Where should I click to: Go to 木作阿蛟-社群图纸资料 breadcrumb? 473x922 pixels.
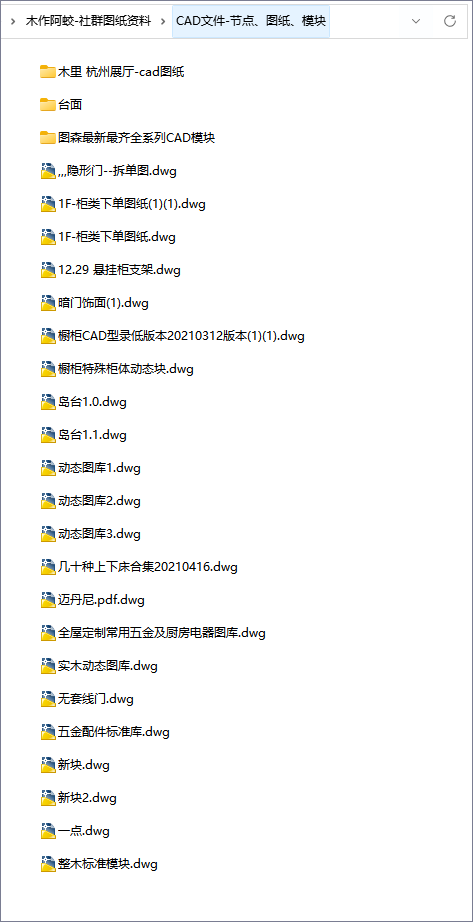pyautogui.click(x=88, y=21)
